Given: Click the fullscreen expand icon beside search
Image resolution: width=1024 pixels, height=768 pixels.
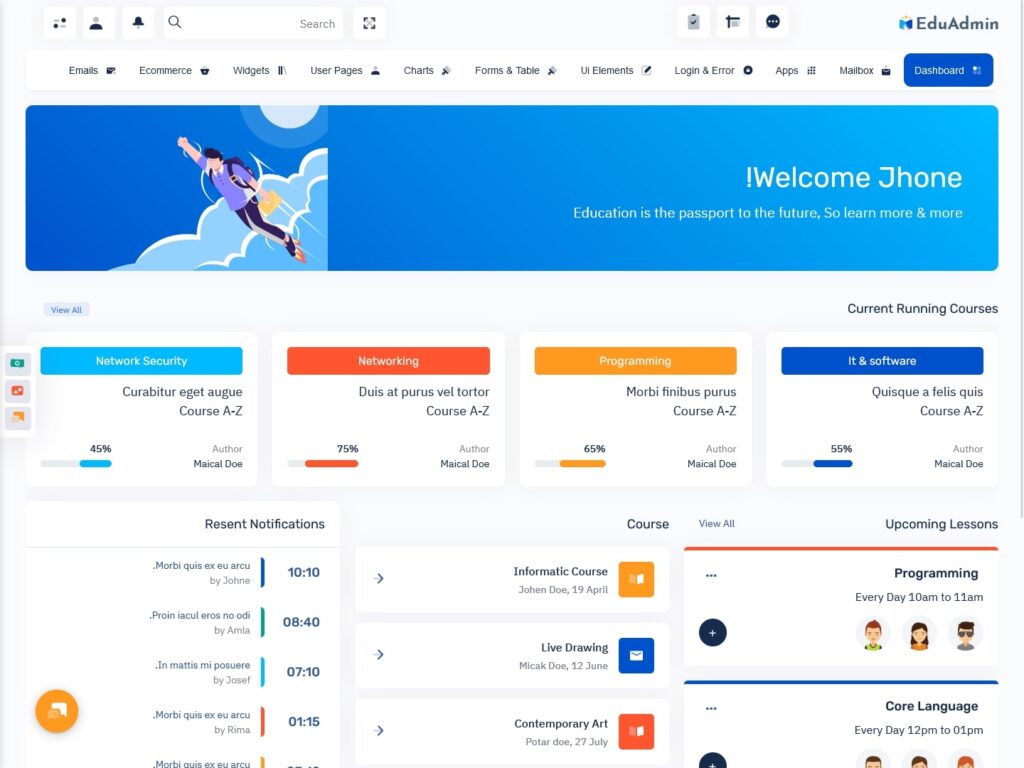Looking at the screenshot, I should [x=369, y=22].
